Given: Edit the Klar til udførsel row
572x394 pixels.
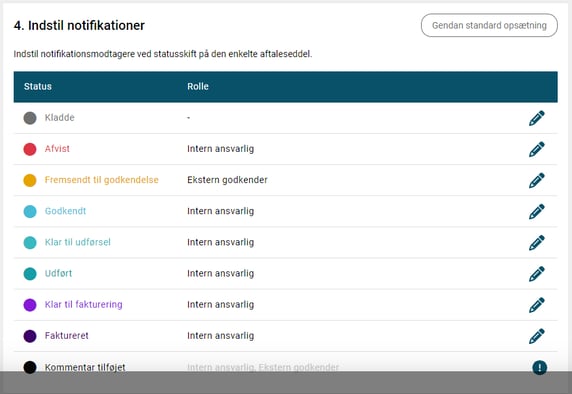Looking at the screenshot, I should coord(537,243).
